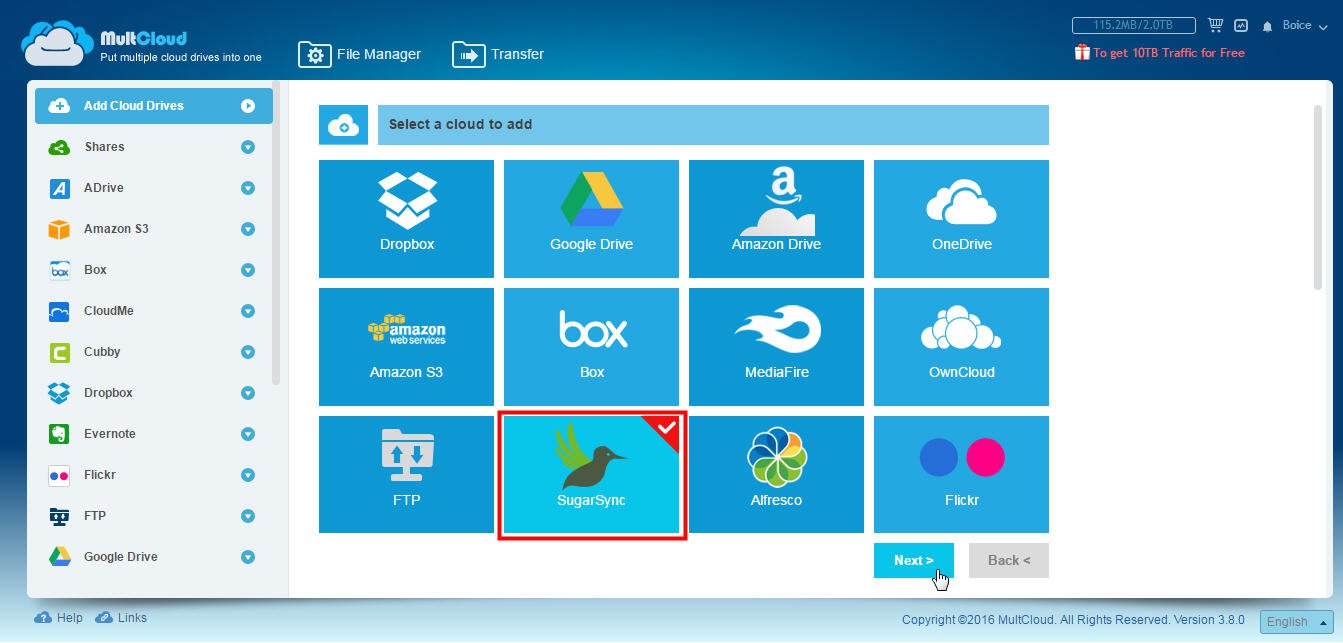Select Add Cloud Drives in sidebar

[154, 106]
